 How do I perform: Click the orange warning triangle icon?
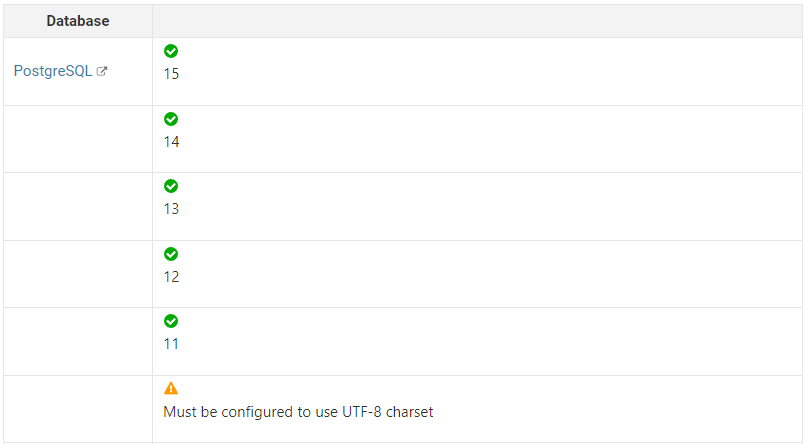171,388
